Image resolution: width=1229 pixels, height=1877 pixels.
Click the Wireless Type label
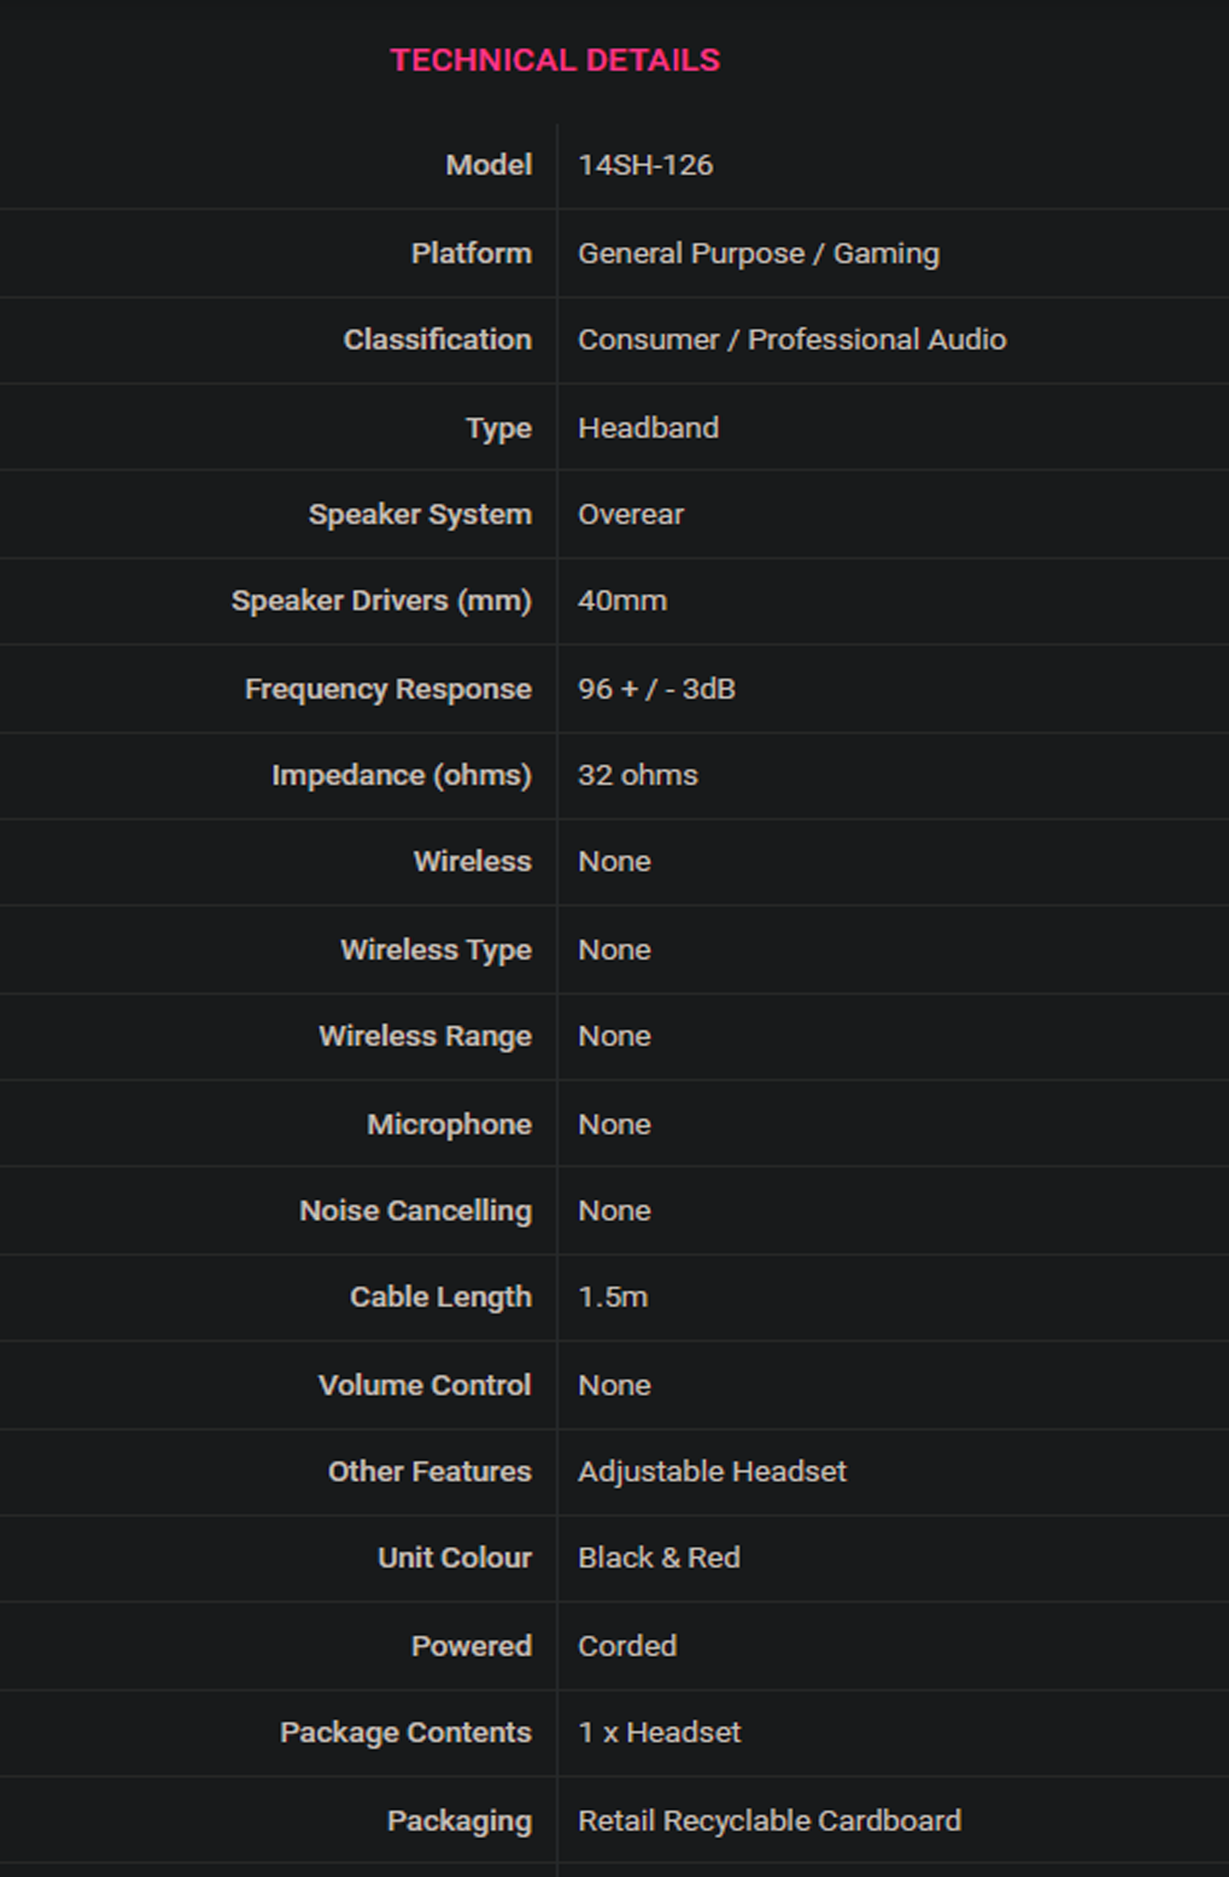pos(436,950)
